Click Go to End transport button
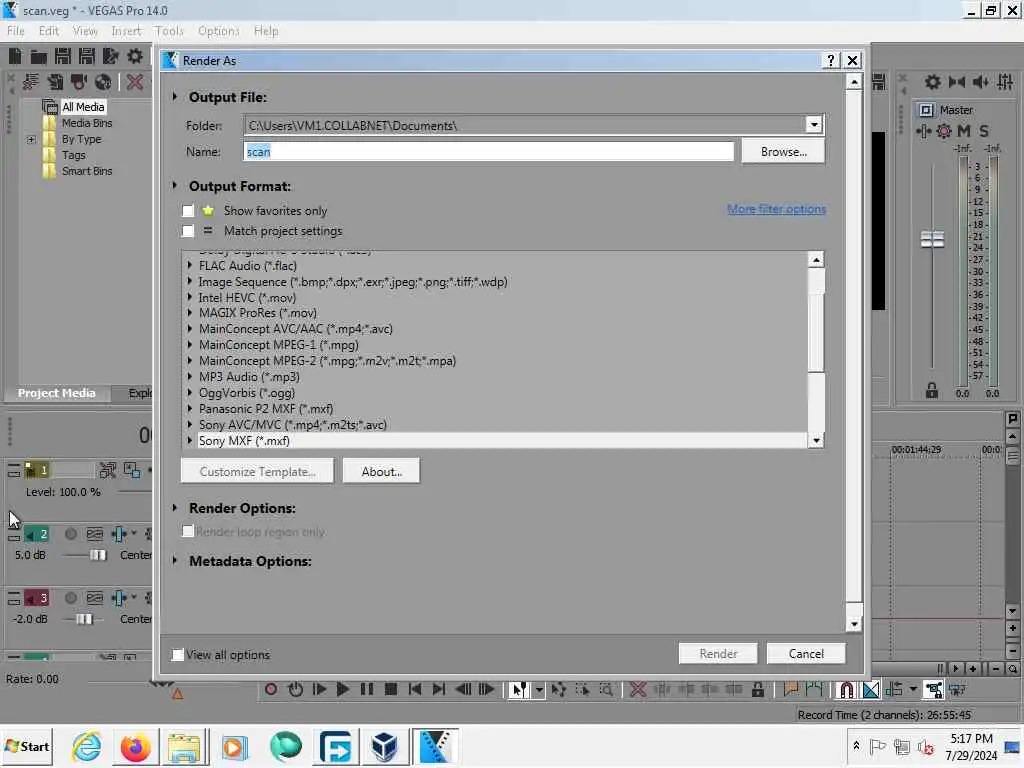This screenshot has width=1024, height=768. pyautogui.click(x=439, y=689)
